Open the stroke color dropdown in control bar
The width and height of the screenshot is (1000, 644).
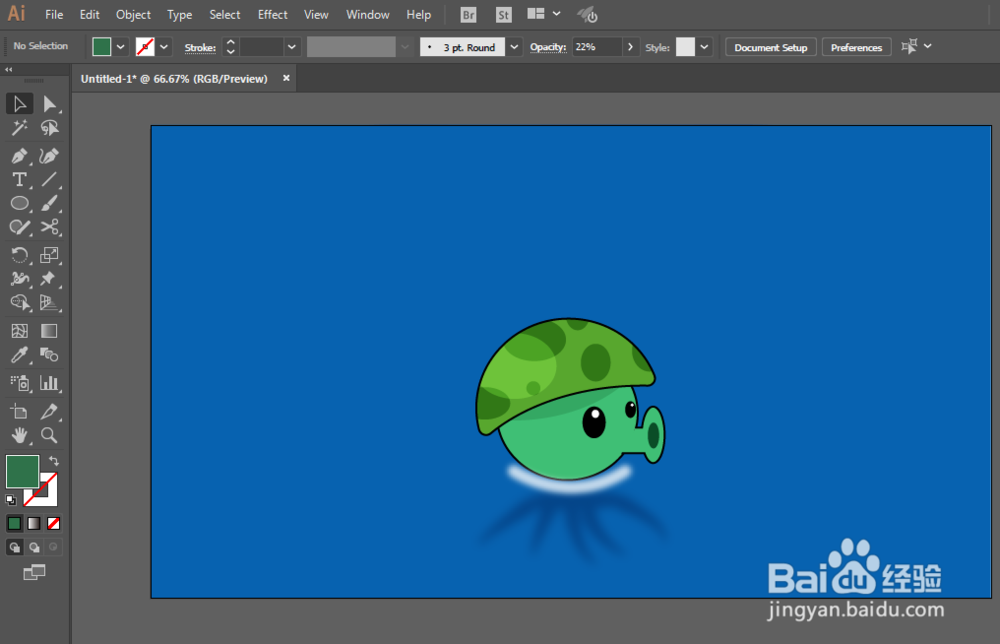click(164, 47)
